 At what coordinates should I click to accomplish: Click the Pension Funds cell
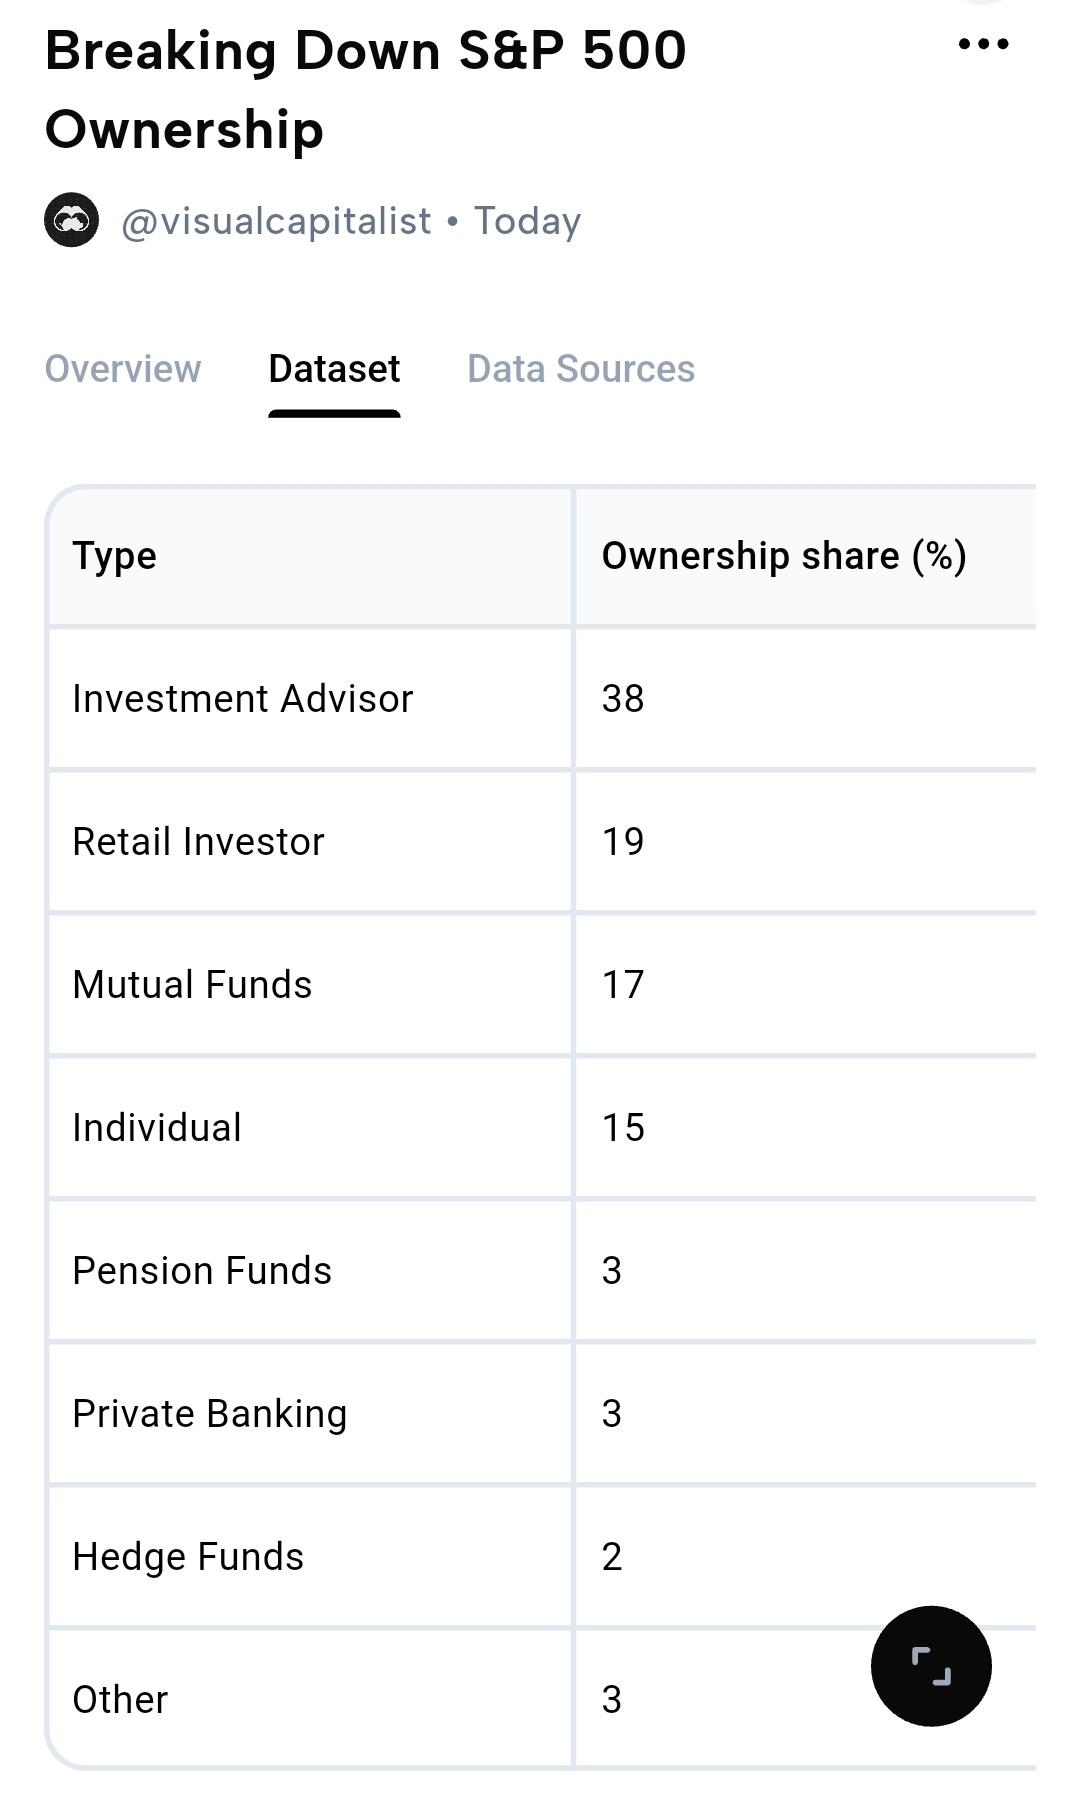(x=310, y=1271)
